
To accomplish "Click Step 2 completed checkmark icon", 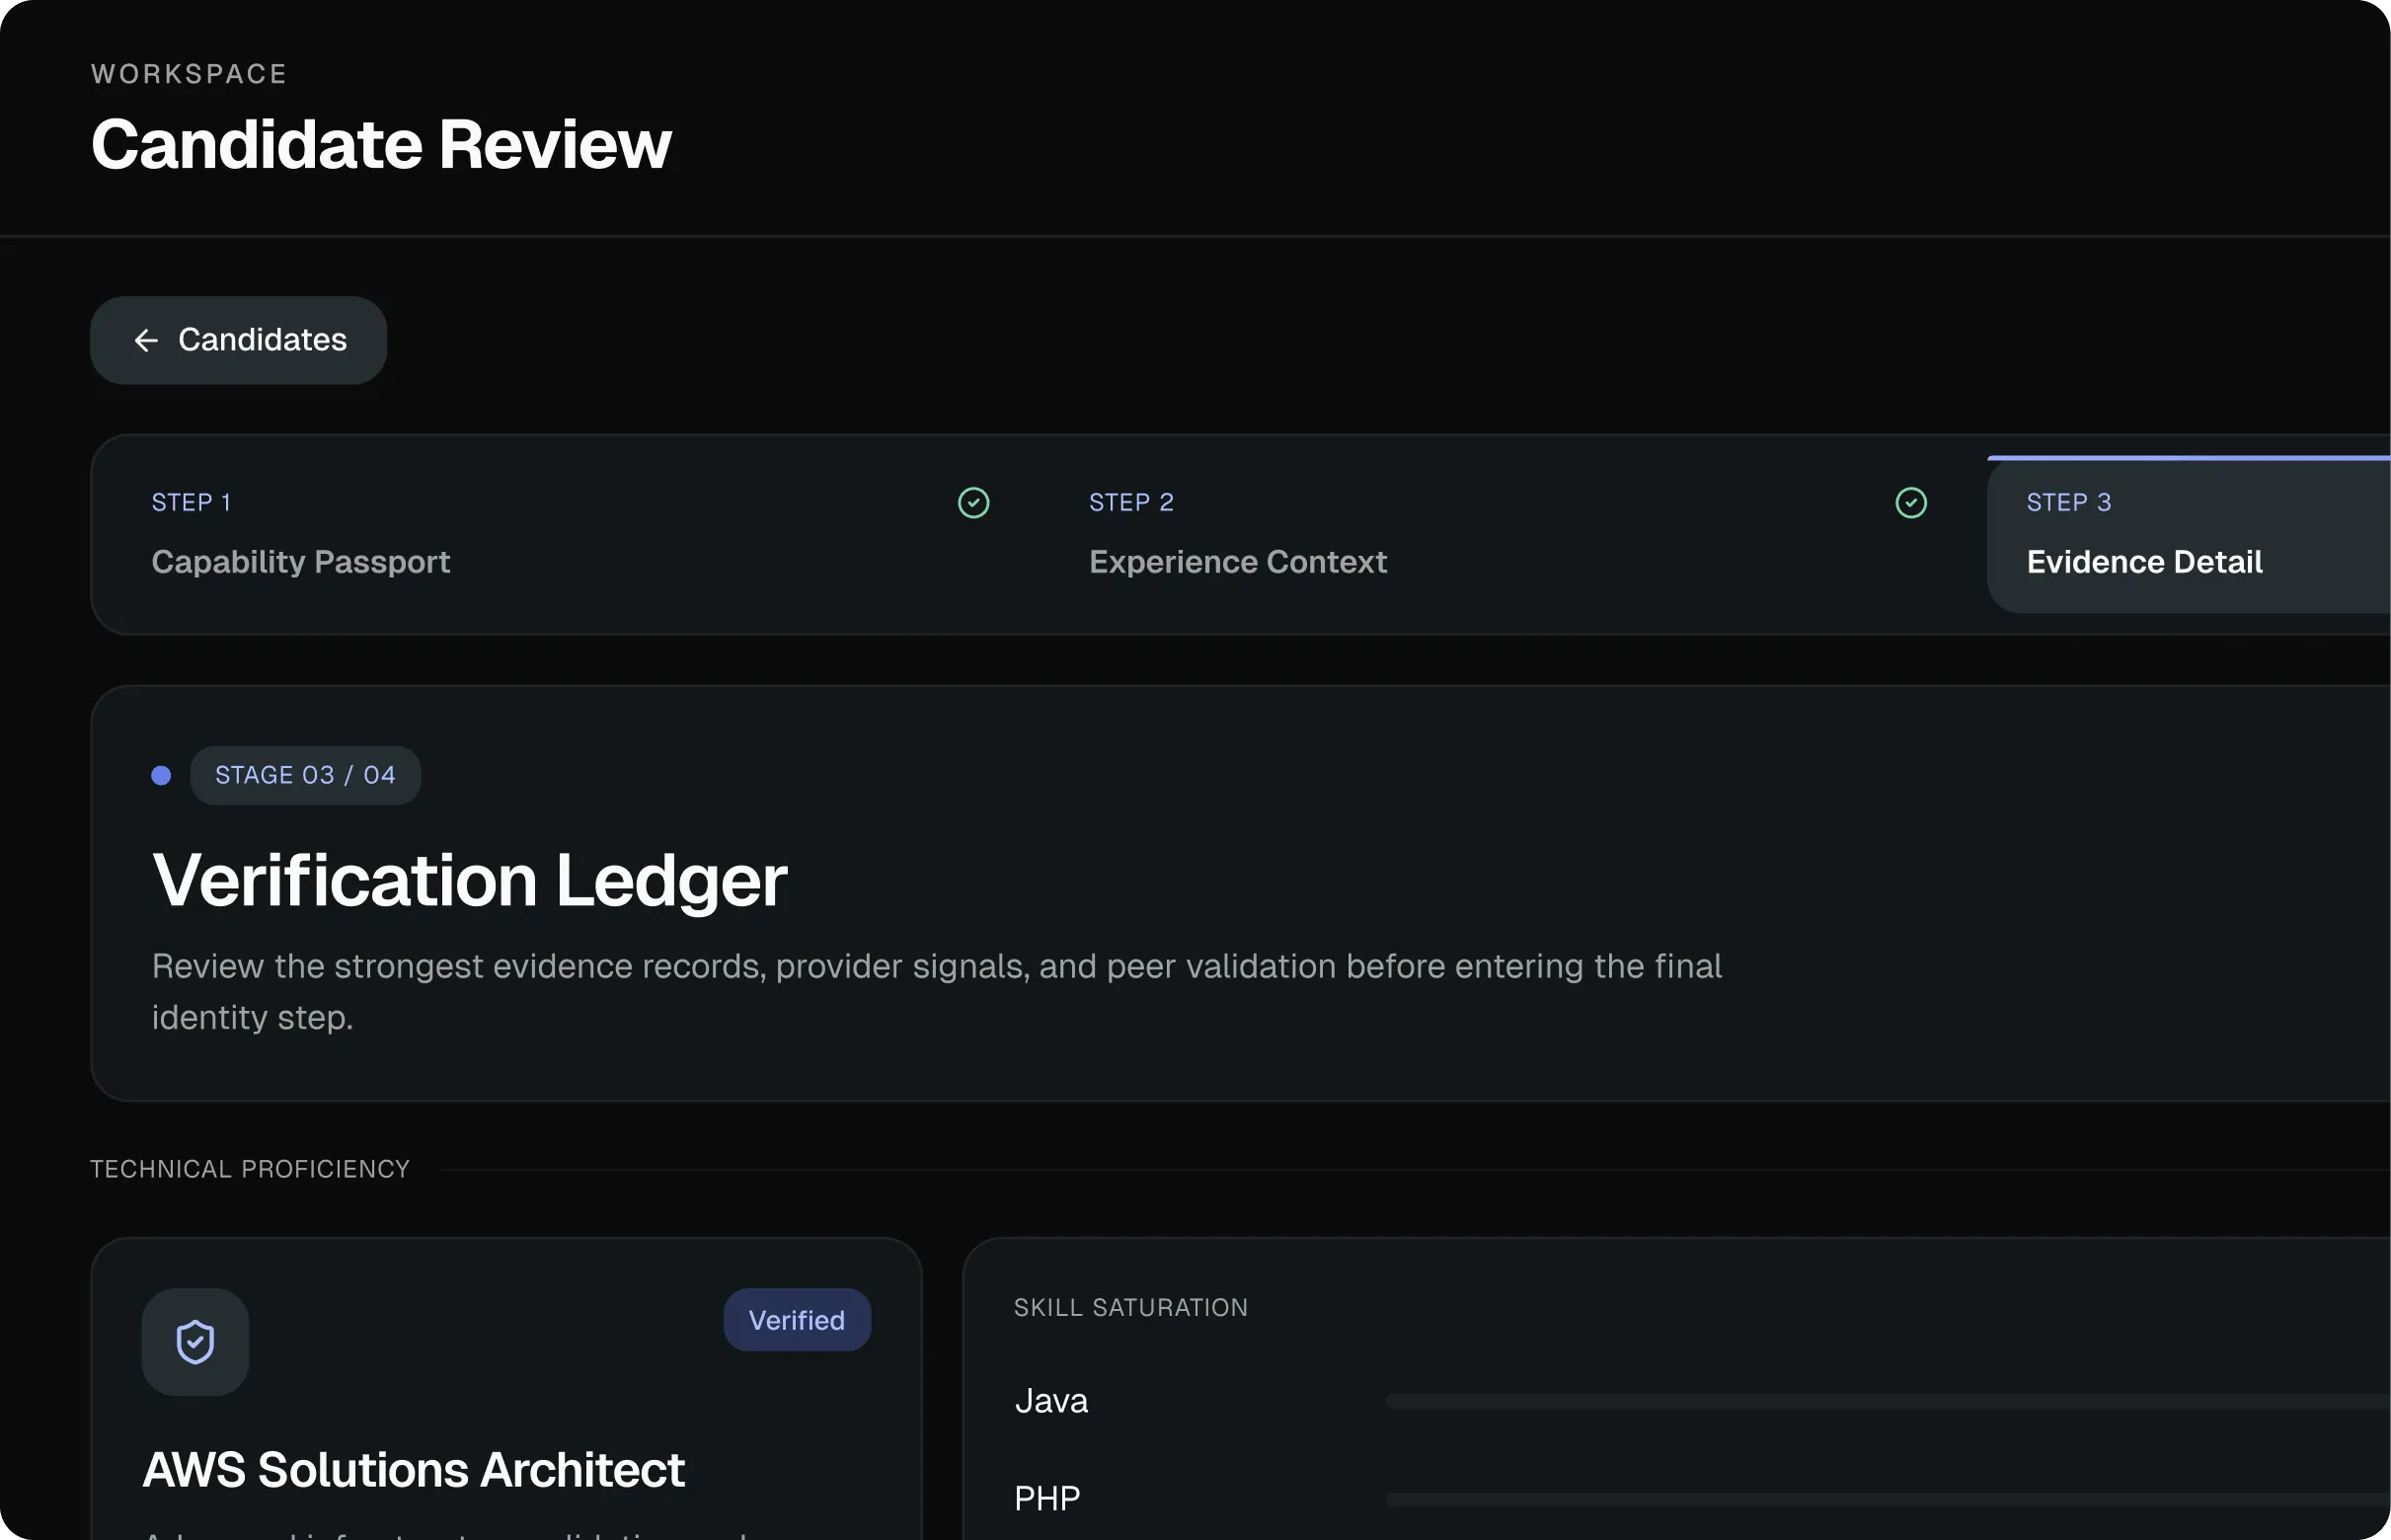I will [x=1911, y=502].
